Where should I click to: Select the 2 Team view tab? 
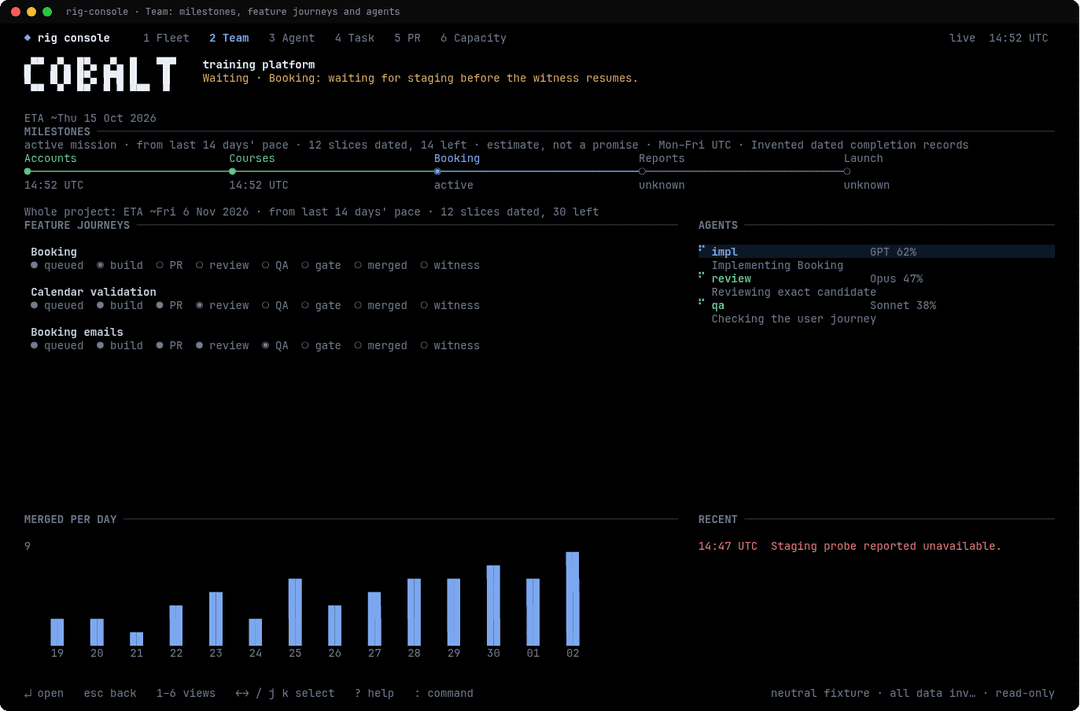pyautogui.click(x=229, y=38)
